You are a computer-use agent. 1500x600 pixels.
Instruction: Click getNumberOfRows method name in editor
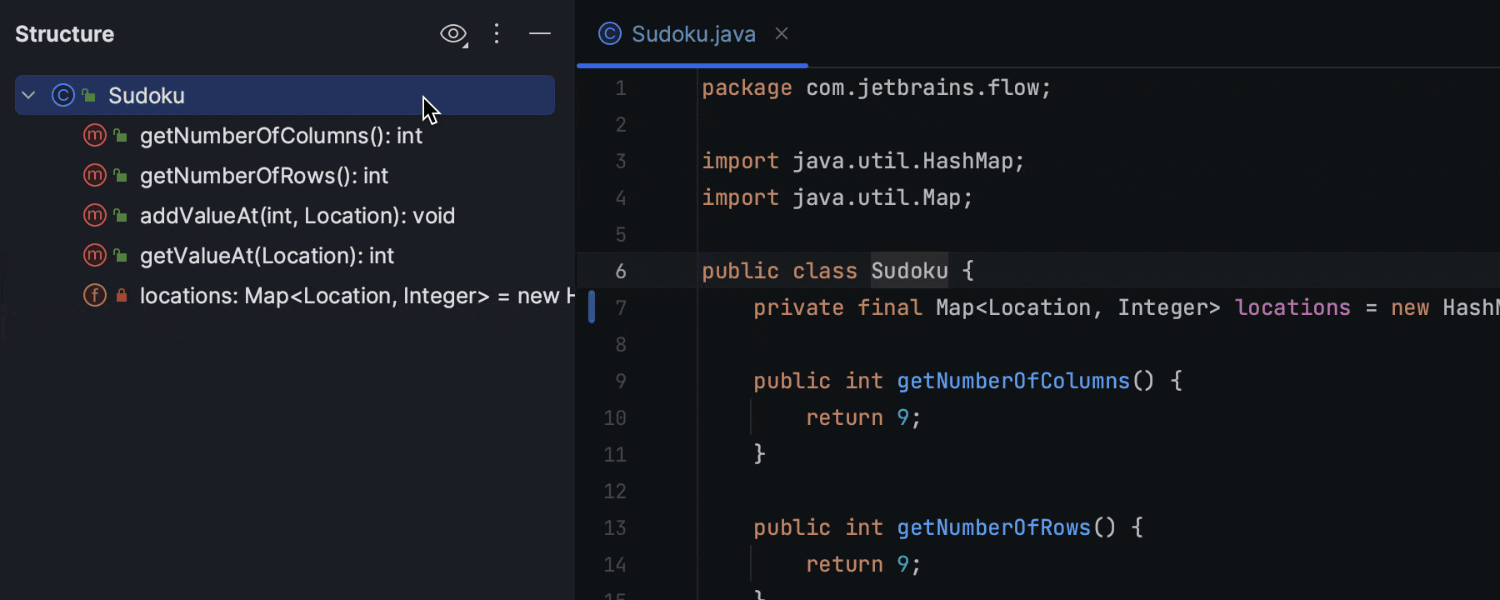click(x=993, y=527)
